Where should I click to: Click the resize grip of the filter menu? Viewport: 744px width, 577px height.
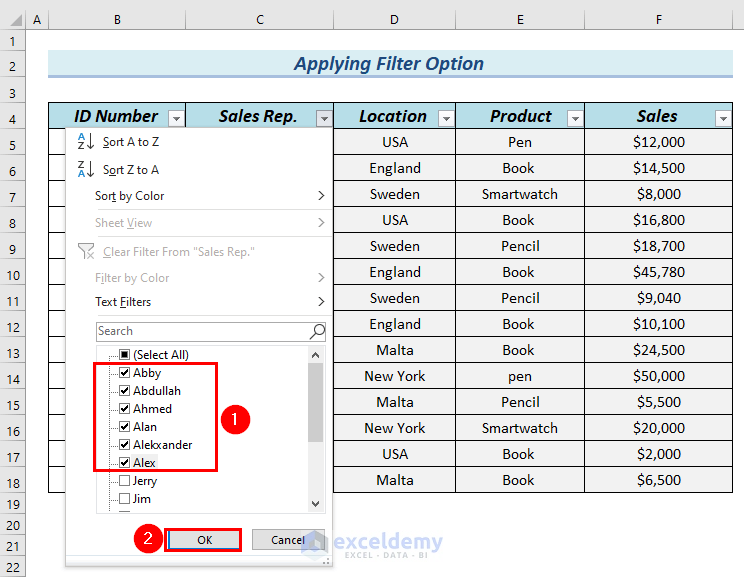(326, 563)
